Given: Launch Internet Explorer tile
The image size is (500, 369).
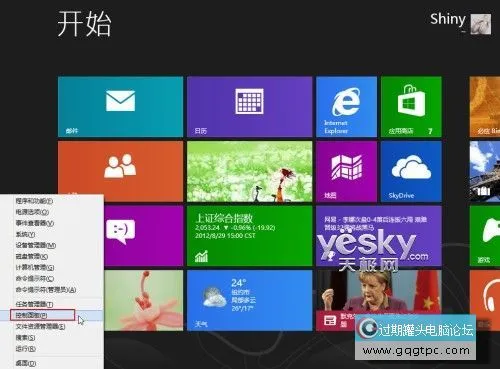Looking at the screenshot, I should pyautogui.click(x=347, y=107).
